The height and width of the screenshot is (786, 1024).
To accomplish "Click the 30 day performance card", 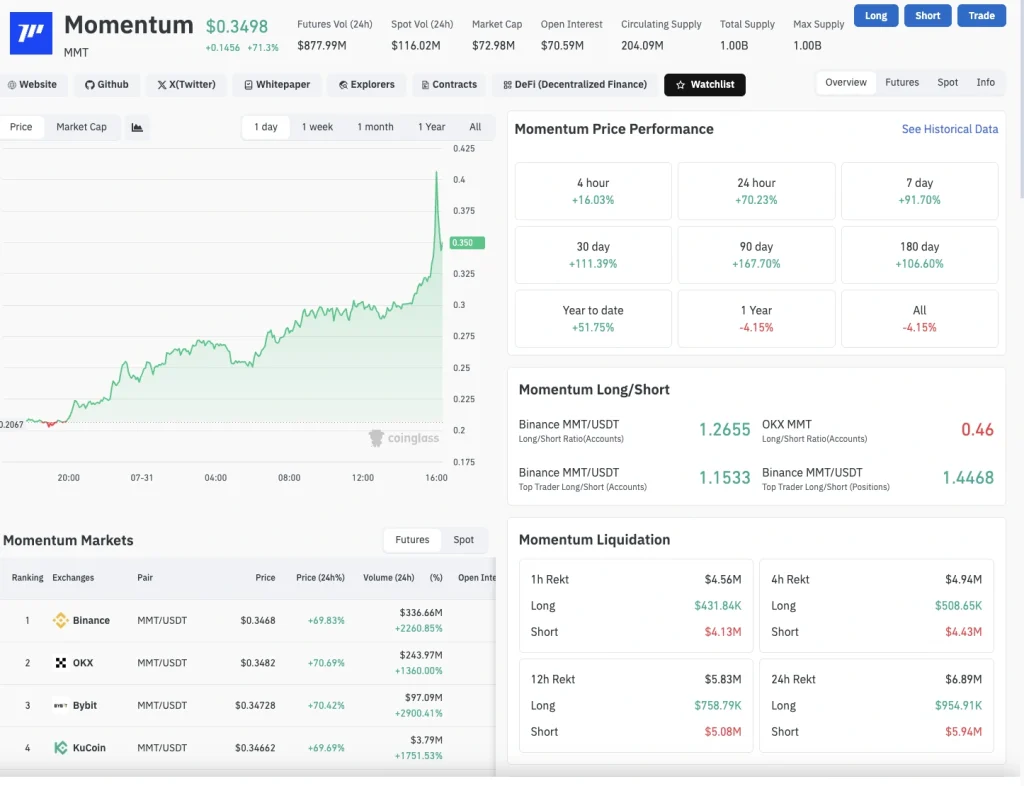I will click(x=593, y=255).
